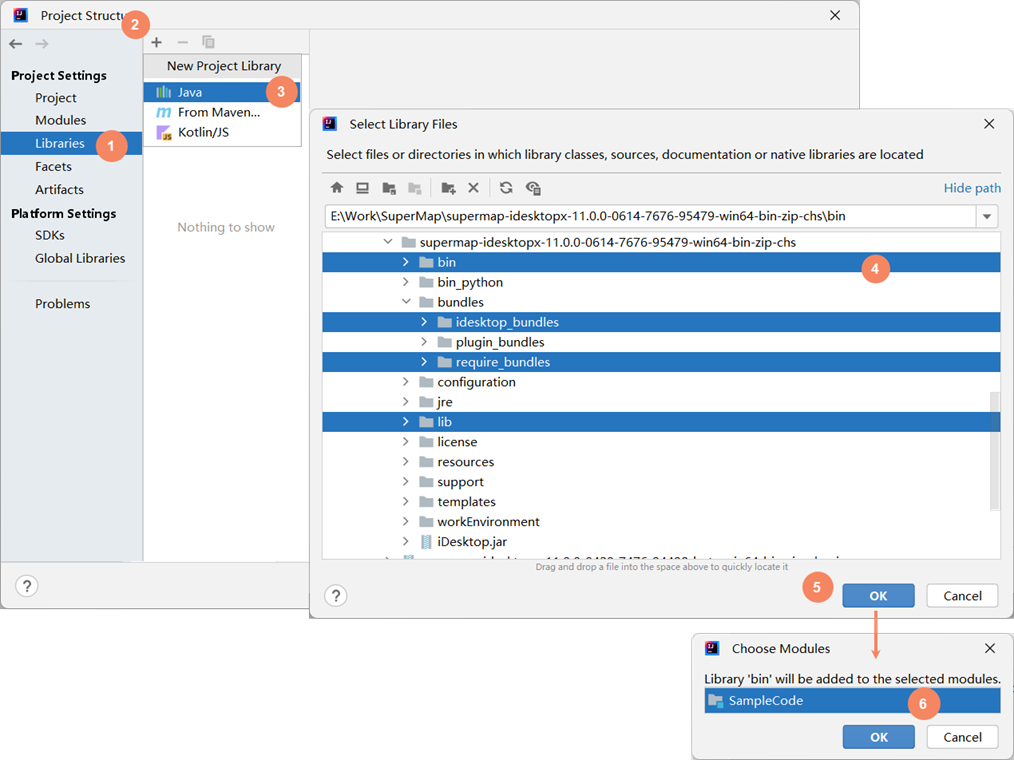1014x760 pixels.
Task: Click the Home directory icon
Action: 337,188
